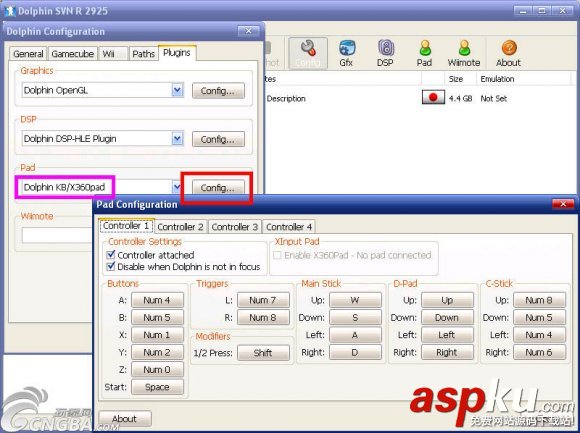Click C-Stick Left mapping Num 4
The image size is (580, 433).
(539, 335)
